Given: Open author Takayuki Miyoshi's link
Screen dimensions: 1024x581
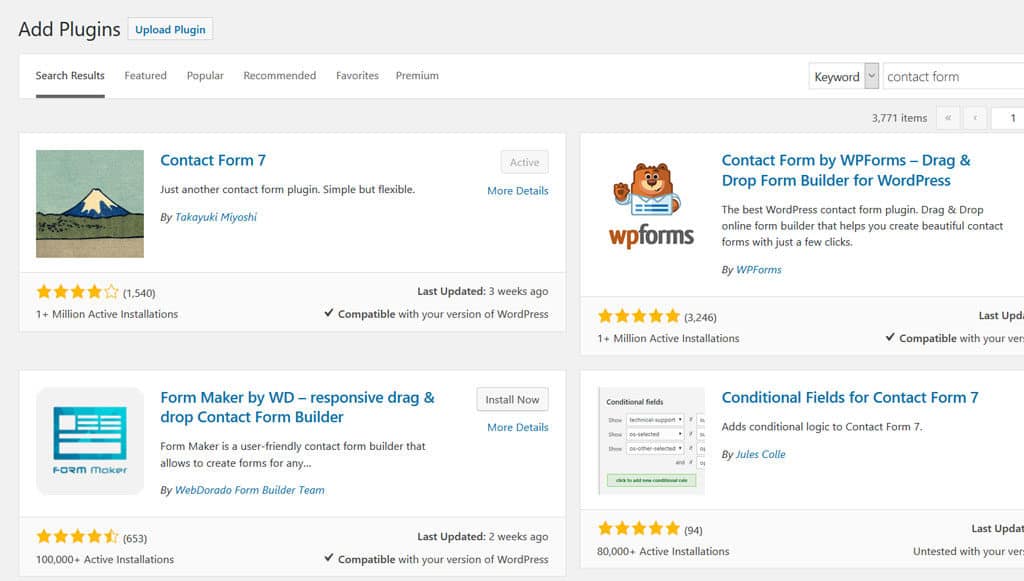Looking at the screenshot, I should [x=216, y=217].
